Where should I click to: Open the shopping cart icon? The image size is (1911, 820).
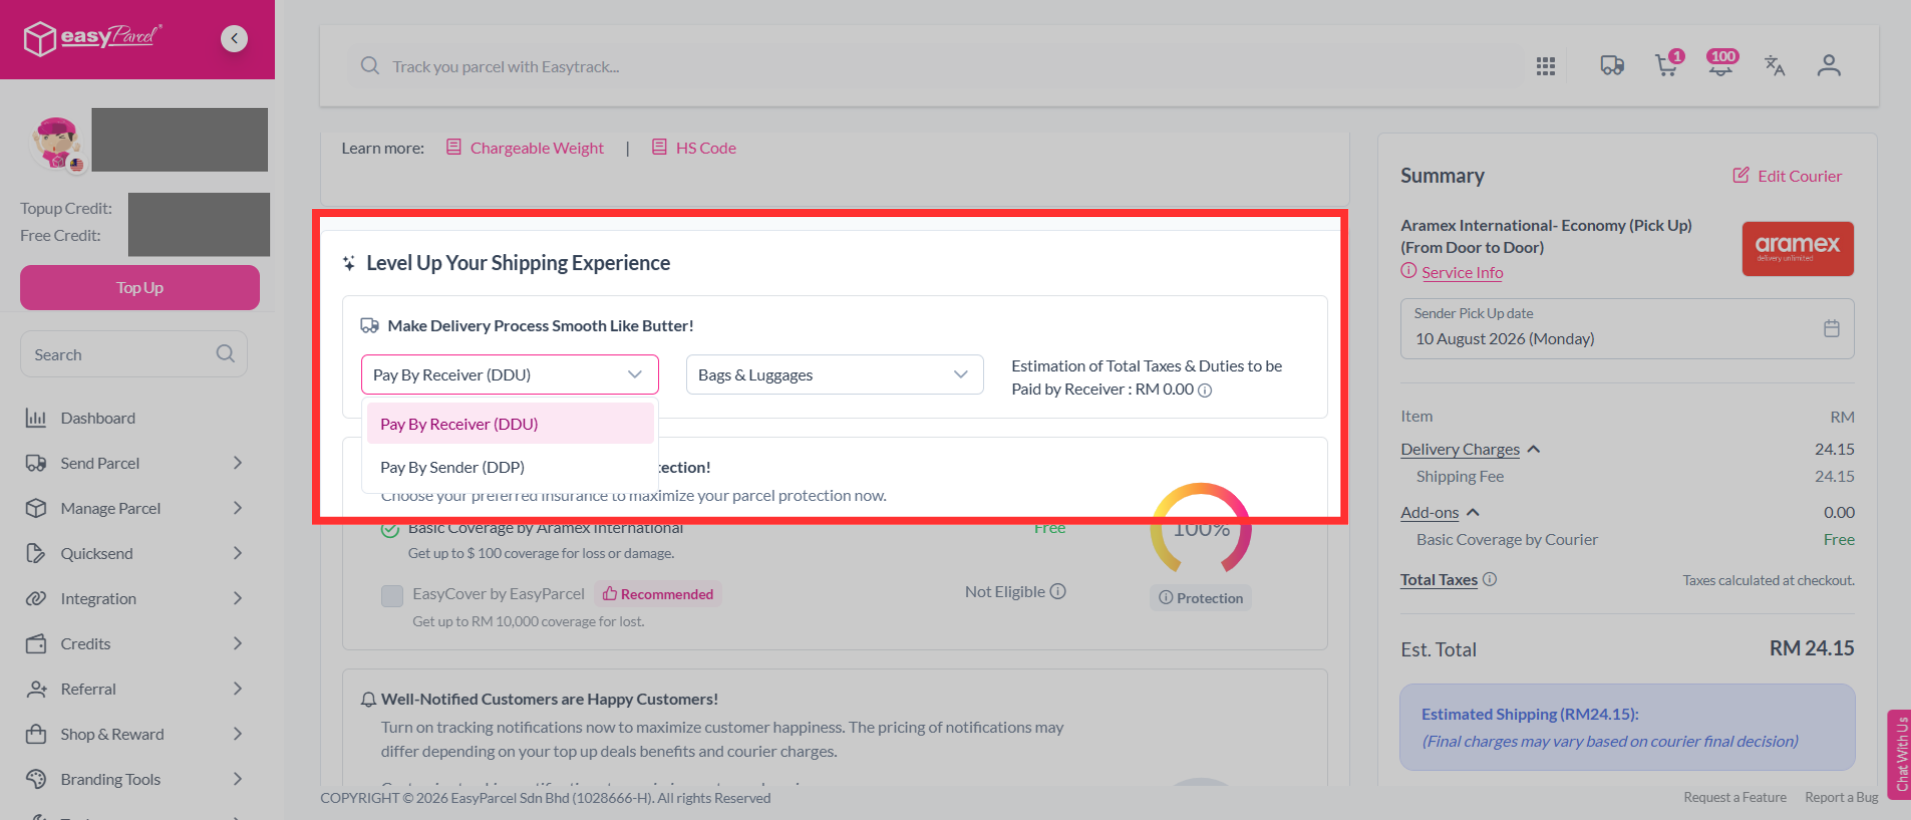(1666, 65)
